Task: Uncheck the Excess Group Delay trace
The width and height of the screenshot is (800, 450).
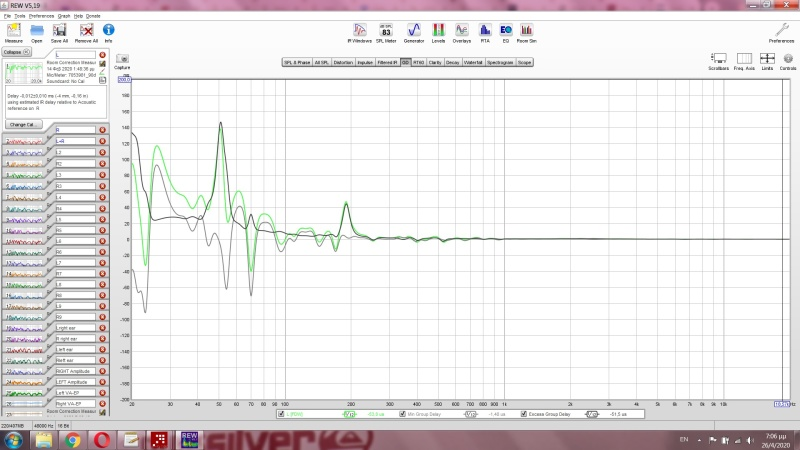Action: (524, 413)
